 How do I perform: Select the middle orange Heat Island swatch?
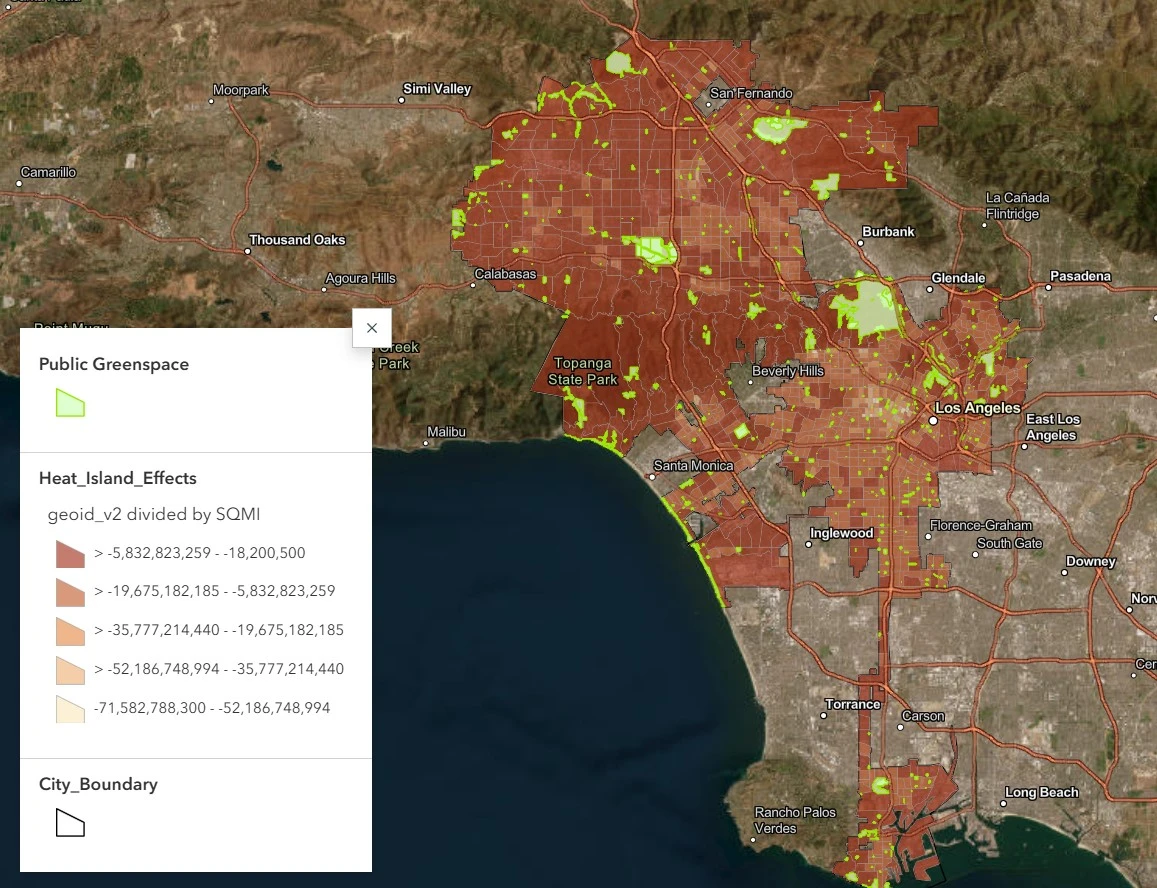tap(70, 631)
